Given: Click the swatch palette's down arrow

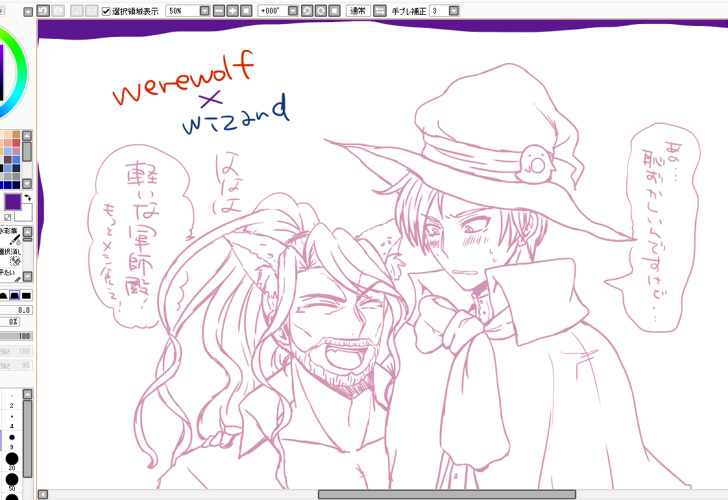Looking at the screenshot, I should pos(27,183).
